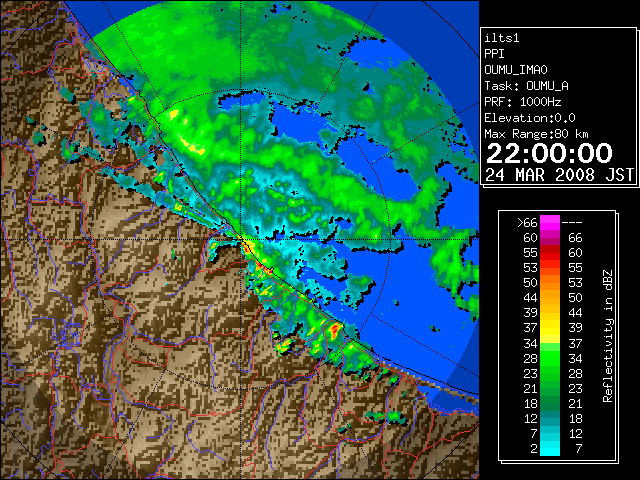Select the 'PPI' scan type text

tap(494, 54)
